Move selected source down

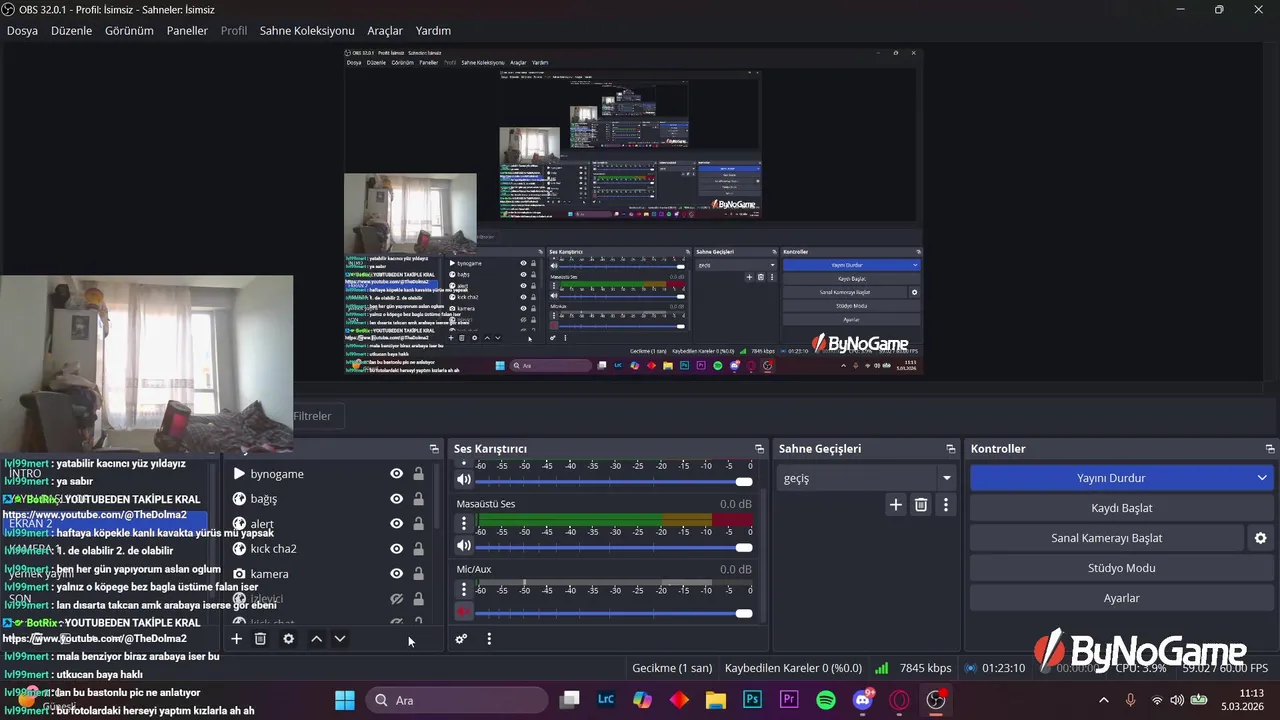340,639
